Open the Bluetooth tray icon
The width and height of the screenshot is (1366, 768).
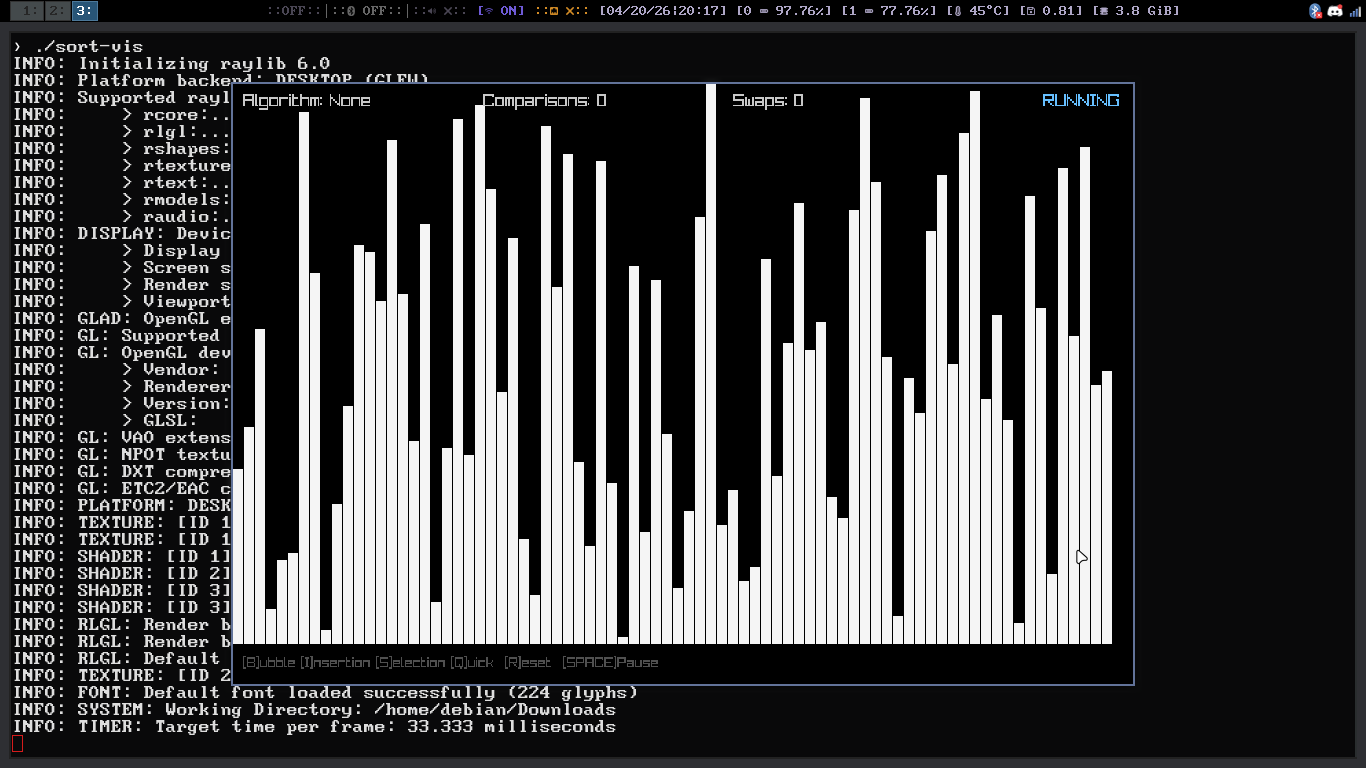pyautogui.click(x=1316, y=11)
